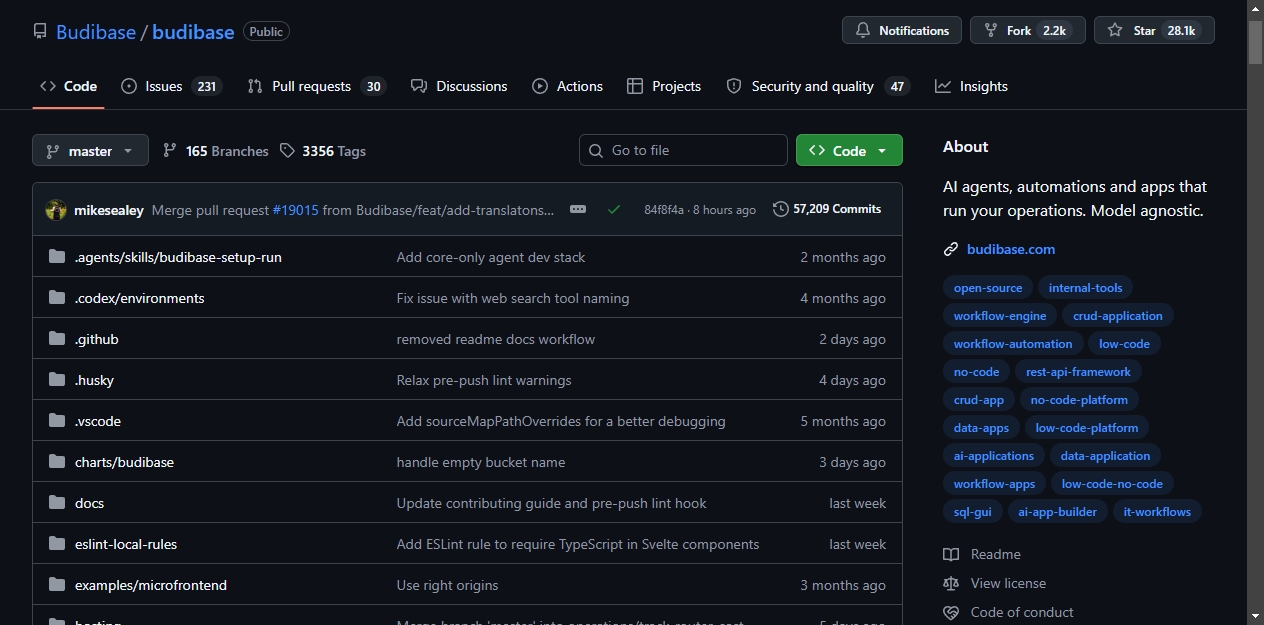1264x625 pixels.
Task: Click folder icon for examples/microfrontend
Action: pos(57,585)
